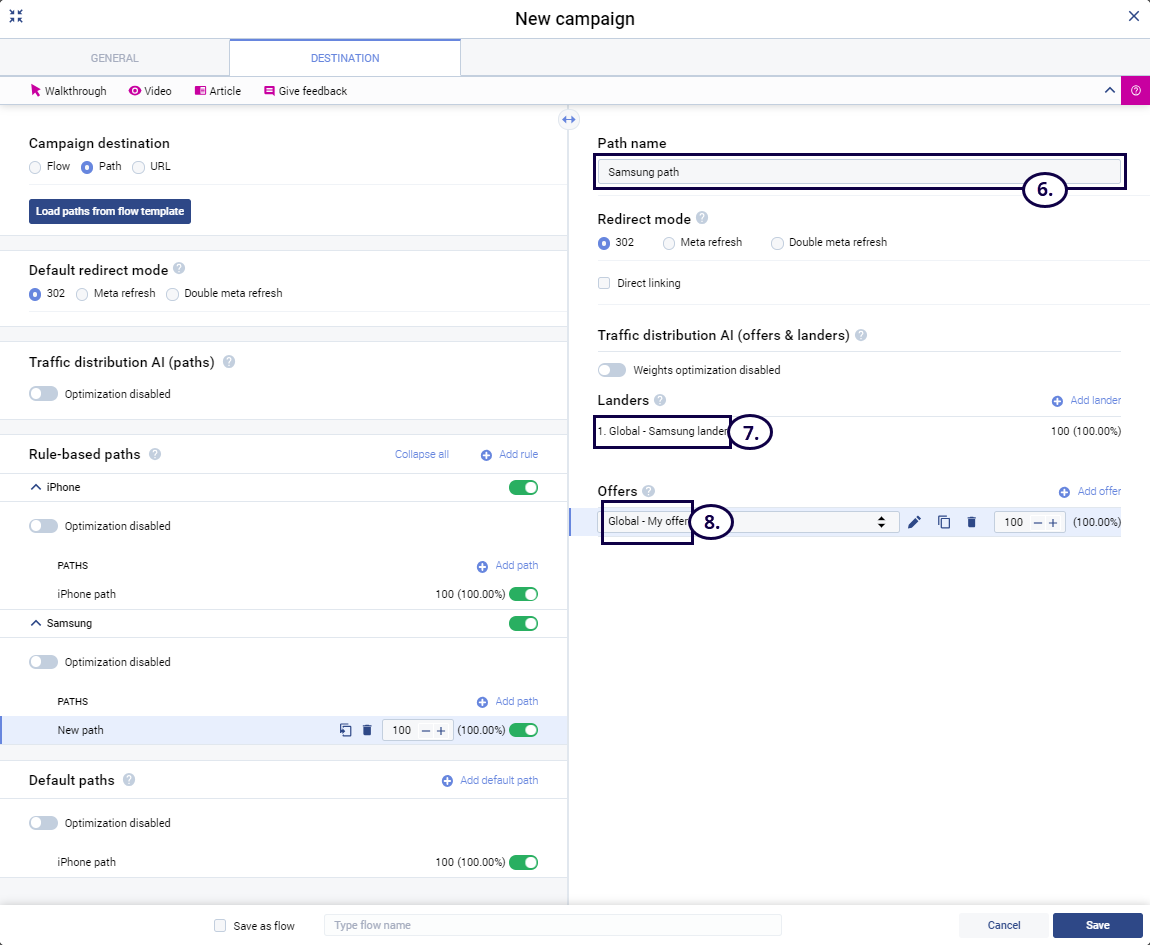Open the pink help icon at top right
The width and height of the screenshot is (1150, 945).
1135,90
